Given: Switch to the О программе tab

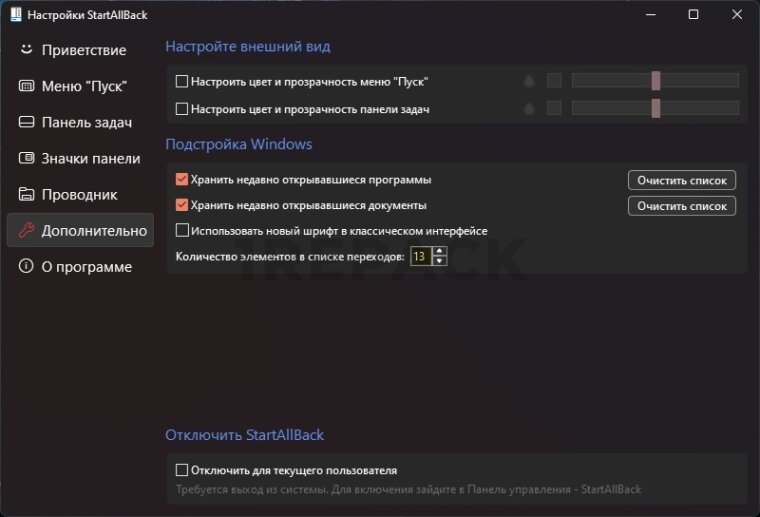Looking at the screenshot, I should [86, 267].
